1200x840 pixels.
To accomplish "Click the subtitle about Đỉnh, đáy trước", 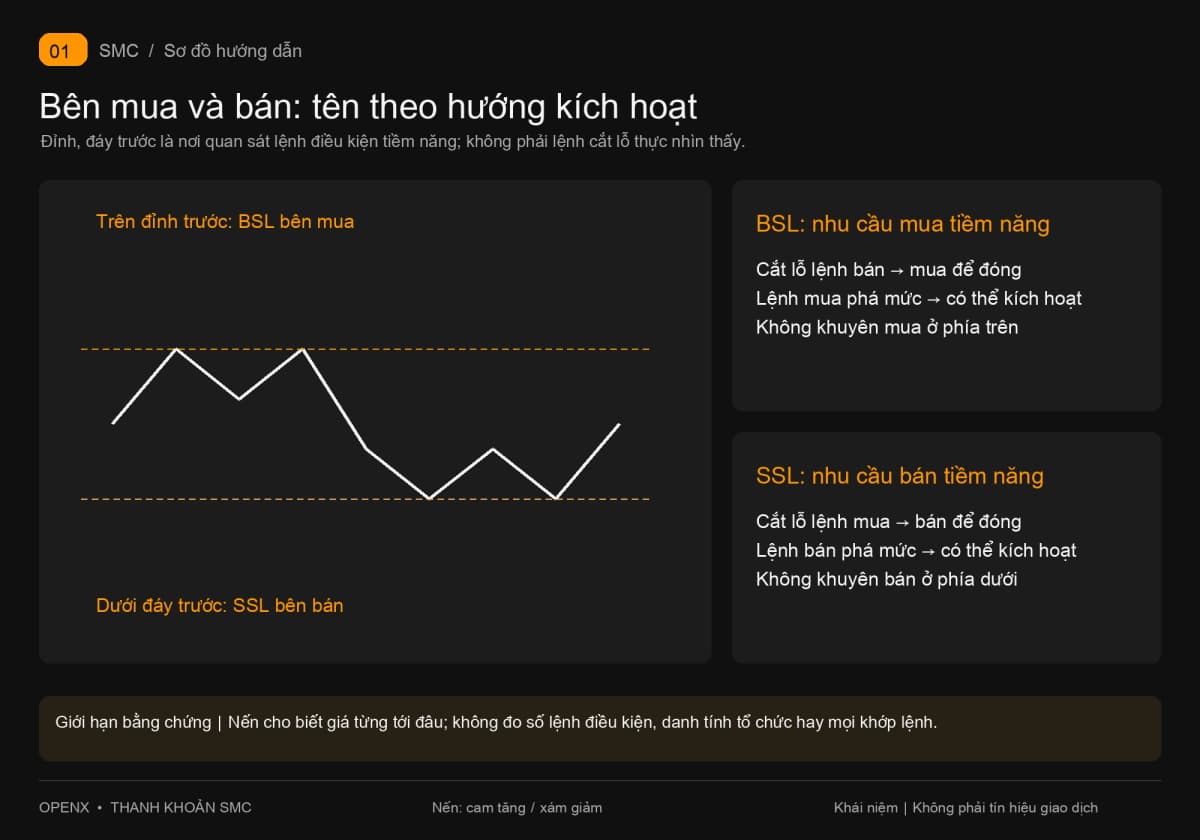I will coord(392,142).
